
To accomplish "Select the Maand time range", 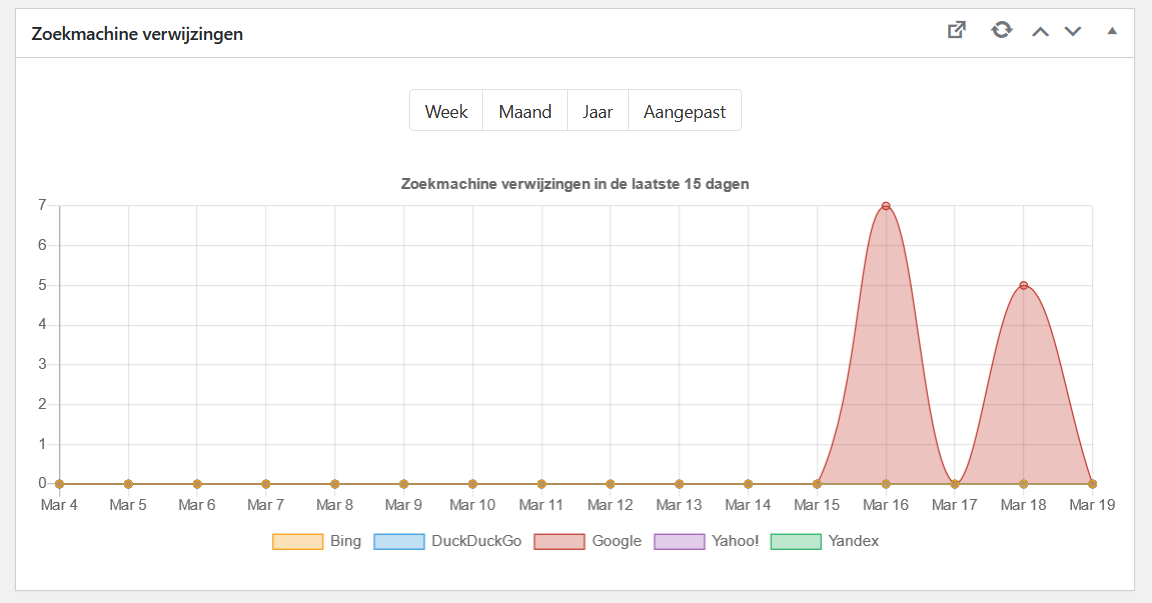I will tap(525, 111).
